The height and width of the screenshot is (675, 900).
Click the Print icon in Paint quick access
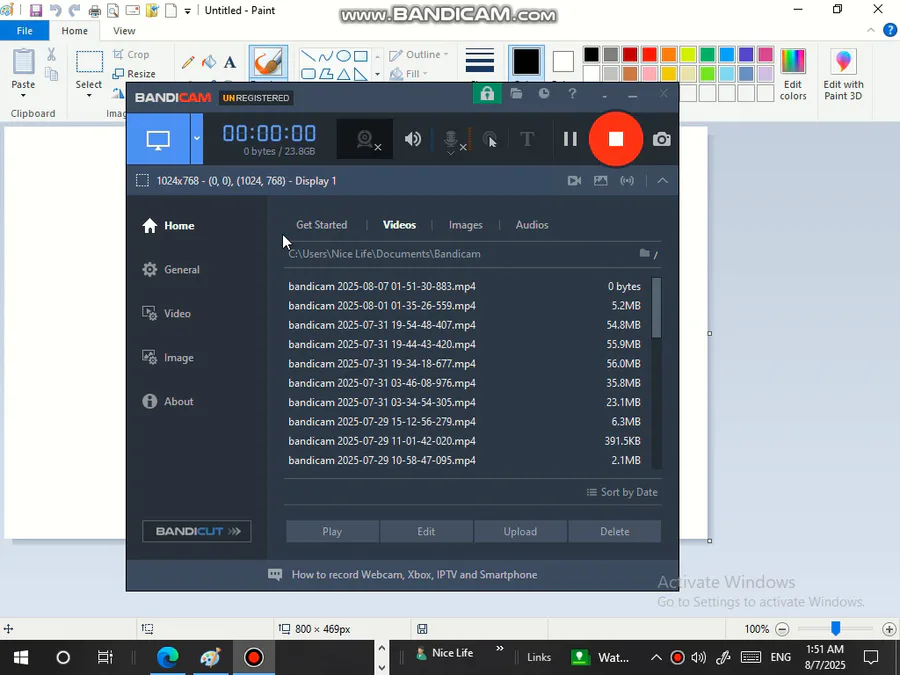pyautogui.click(x=94, y=10)
